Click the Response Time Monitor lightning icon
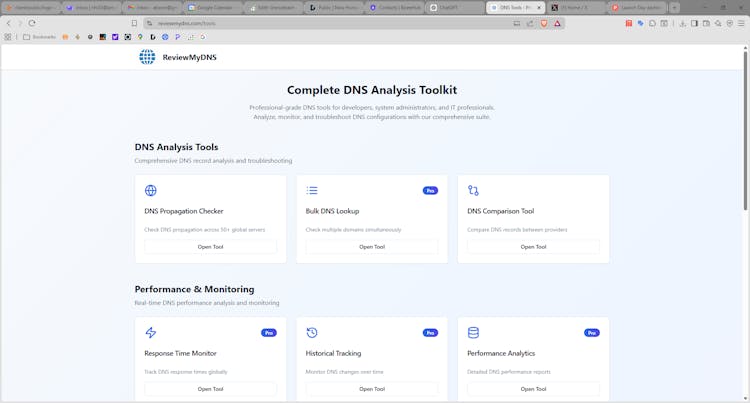 click(x=151, y=333)
